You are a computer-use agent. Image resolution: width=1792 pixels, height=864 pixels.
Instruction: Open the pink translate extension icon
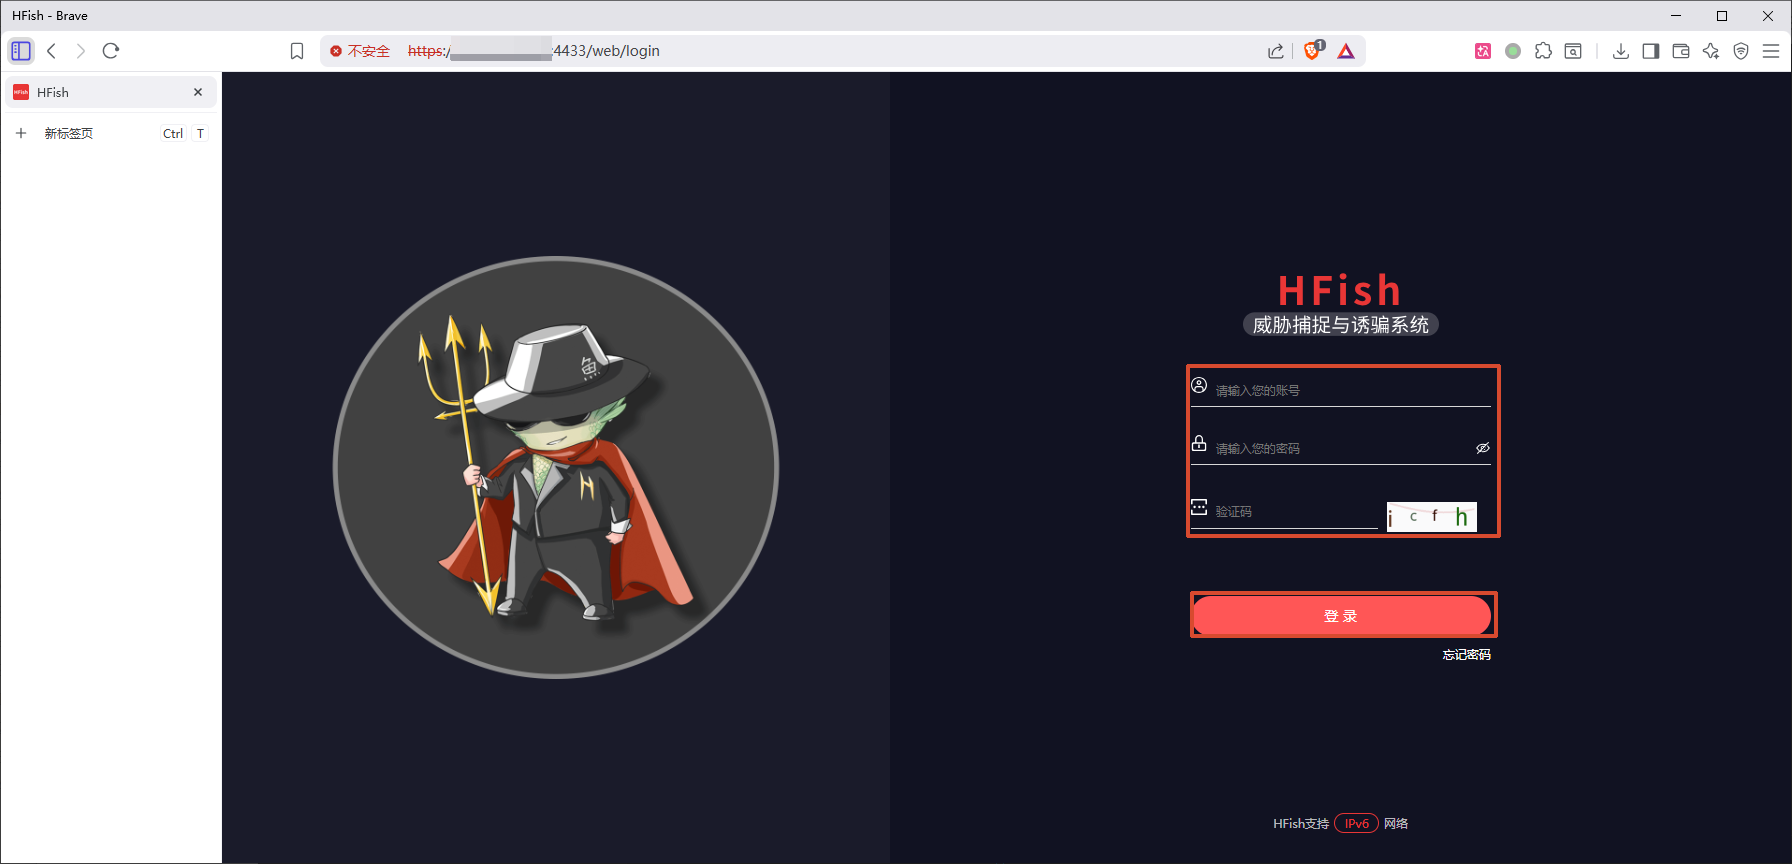coord(1483,51)
